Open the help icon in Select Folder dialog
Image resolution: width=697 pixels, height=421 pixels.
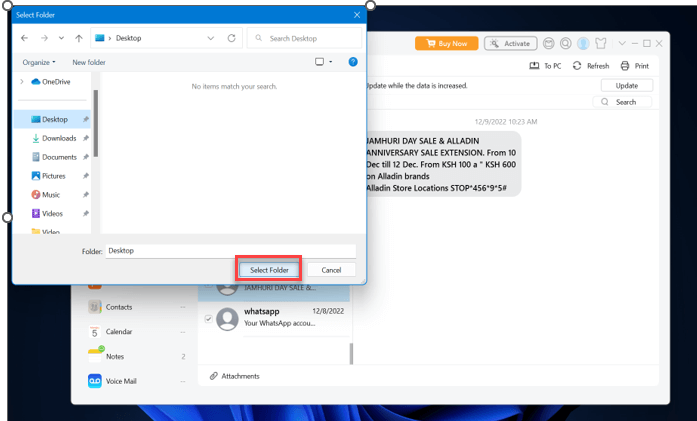pyautogui.click(x=352, y=62)
